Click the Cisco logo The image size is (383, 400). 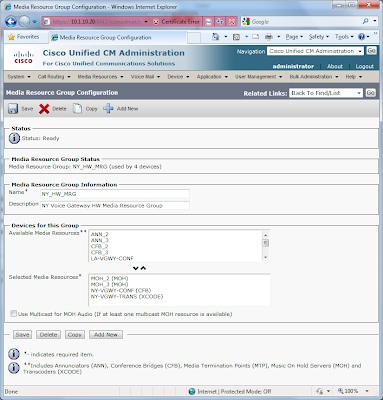[23, 57]
